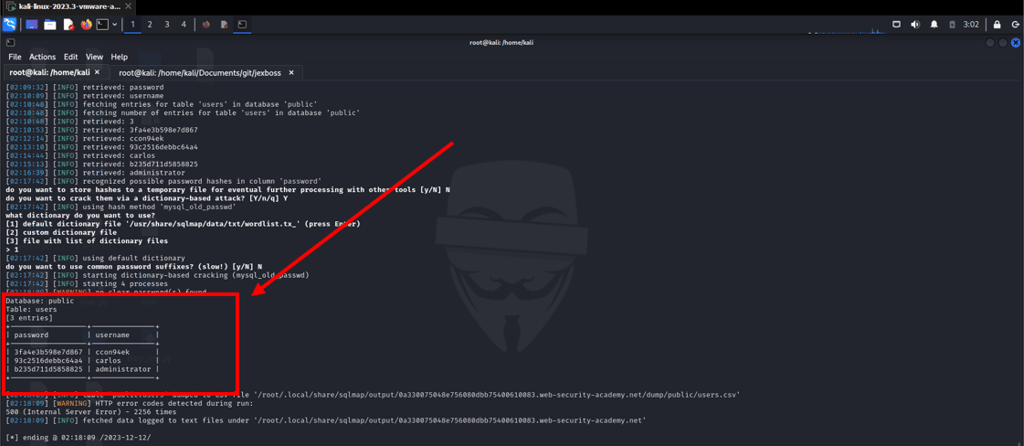1024x446 pixels.
Task: Click the 'Database: public' line
Action: (40, 301)
